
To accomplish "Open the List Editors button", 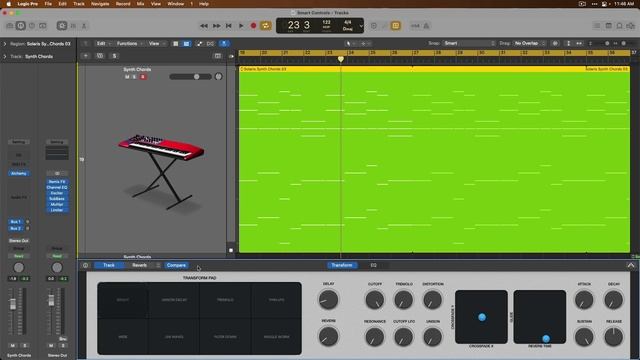I will pyautogui.click(x=597, y=26).
